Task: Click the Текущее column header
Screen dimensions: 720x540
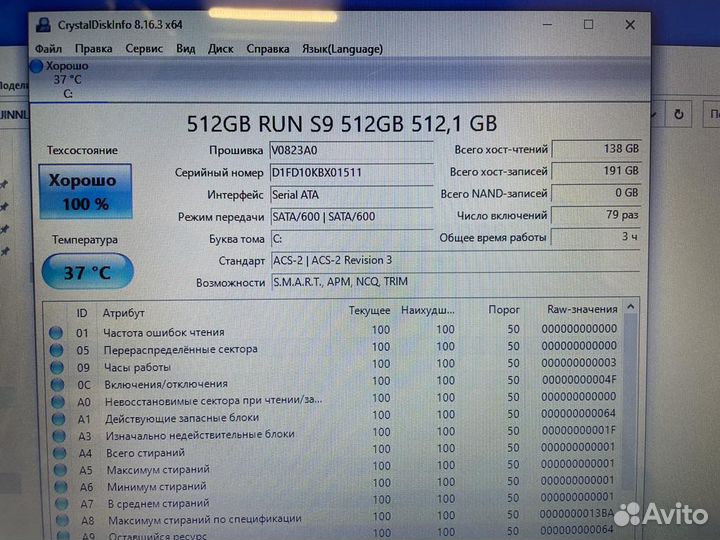Action: coord(369,311)
